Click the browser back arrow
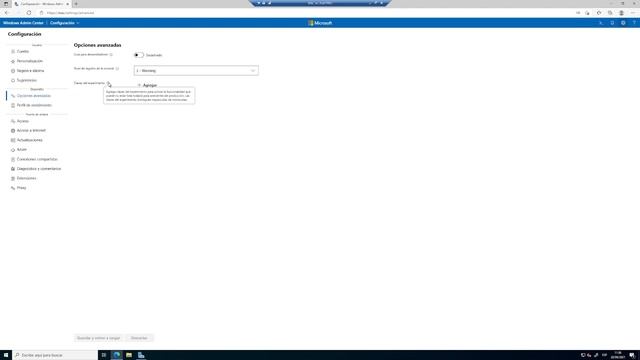640x360 pixels. click(x=7, y=13)
